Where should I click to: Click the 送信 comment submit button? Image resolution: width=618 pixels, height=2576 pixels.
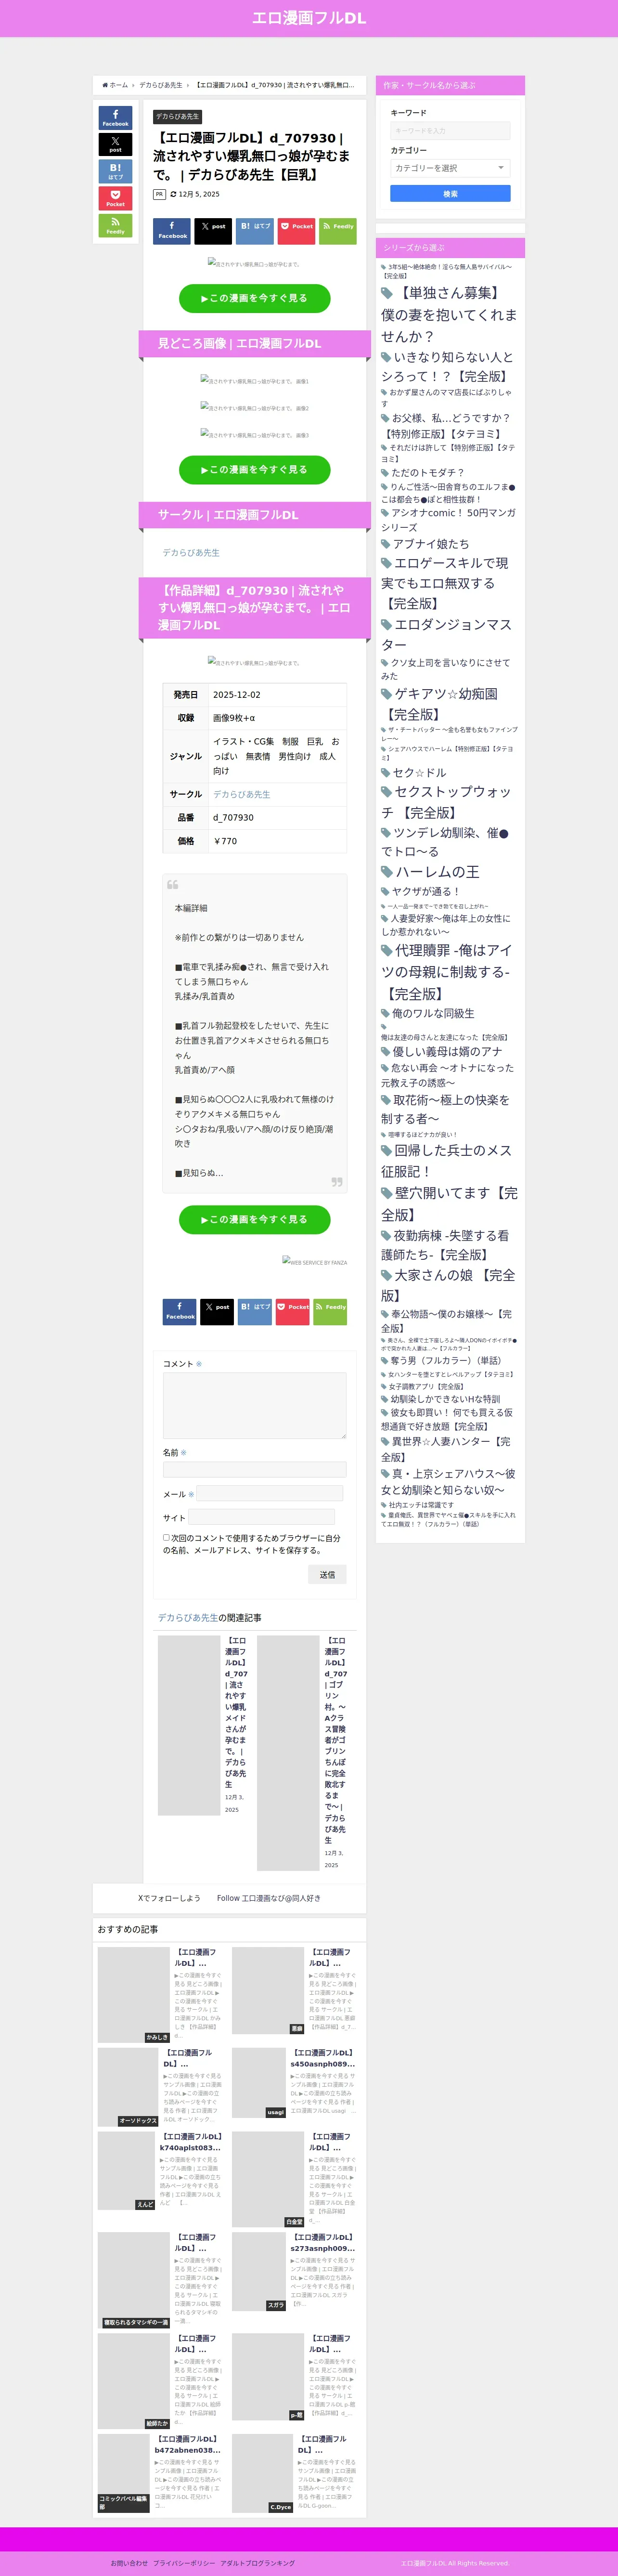(x=327, y=1574)
